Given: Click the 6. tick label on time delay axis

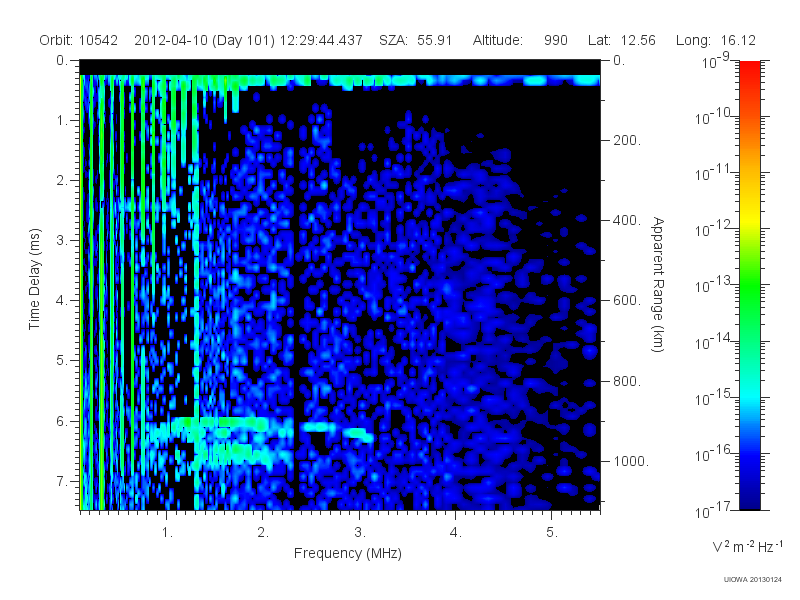Looking at the screenshot, I should pos(62,421).
